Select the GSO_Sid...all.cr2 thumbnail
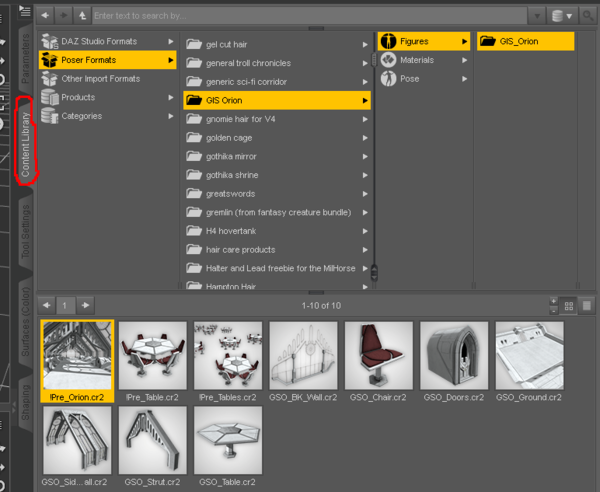 pyautogui.click(x=77, y=446)
